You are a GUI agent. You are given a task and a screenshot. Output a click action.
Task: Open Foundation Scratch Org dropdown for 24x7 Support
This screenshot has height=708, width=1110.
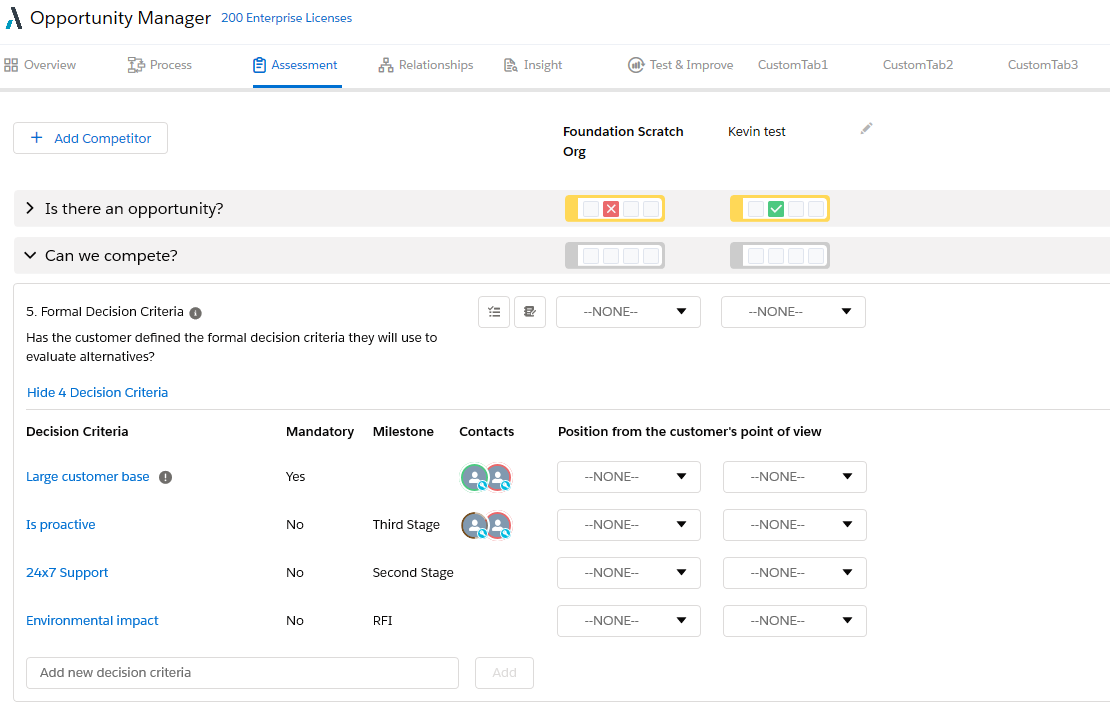coord(629,573)
